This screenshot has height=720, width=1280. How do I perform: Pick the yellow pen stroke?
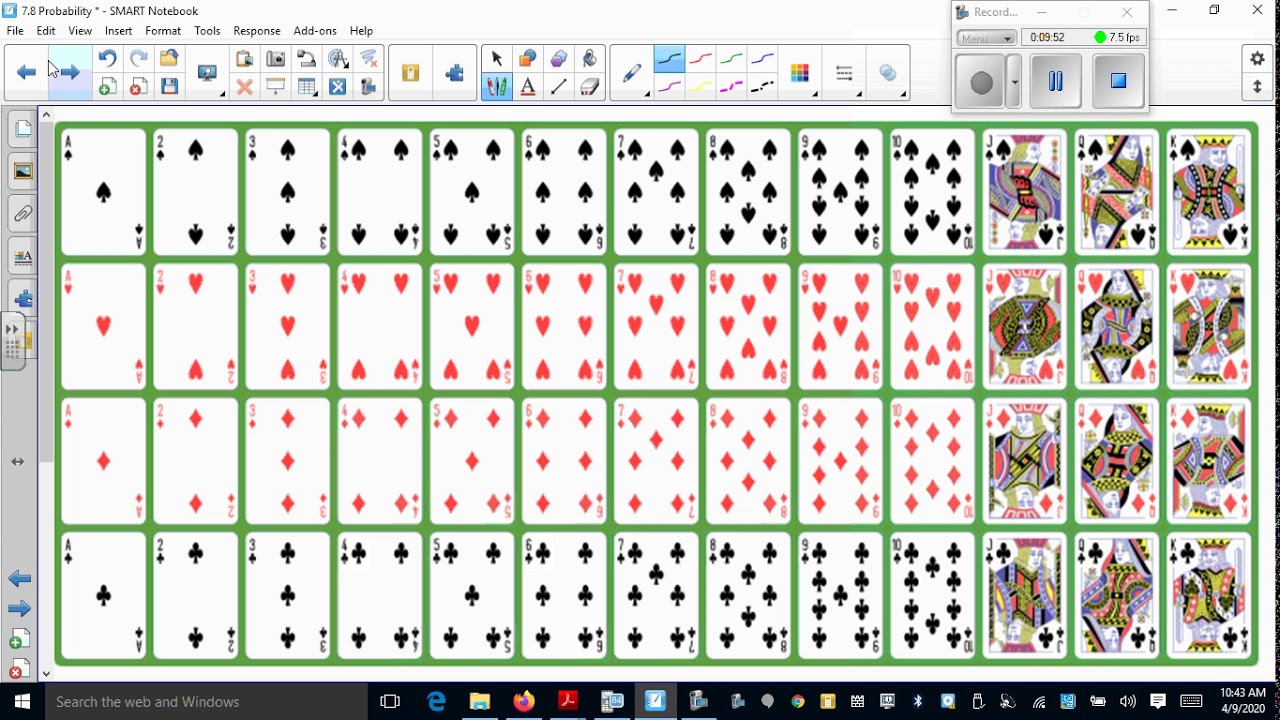700,87
